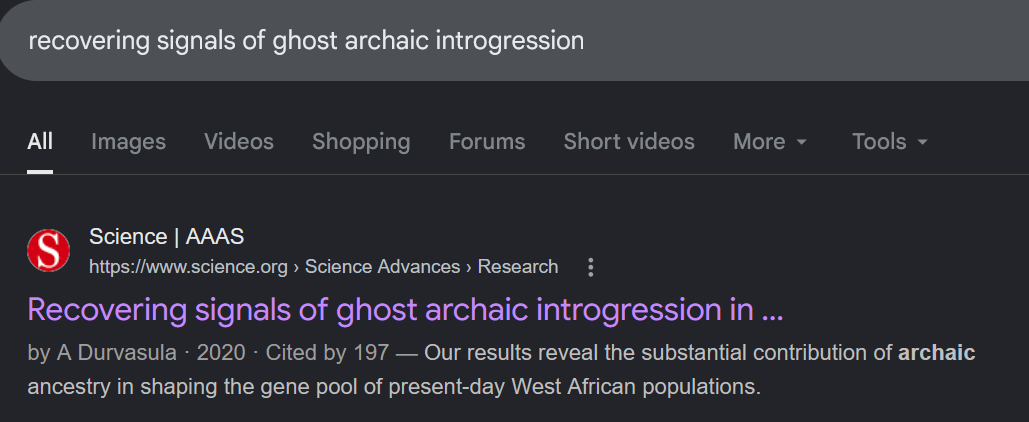Screen dimensions: 1029x422
Task: Click the caret arrow next to Tools
Action: tap(922, 142)
